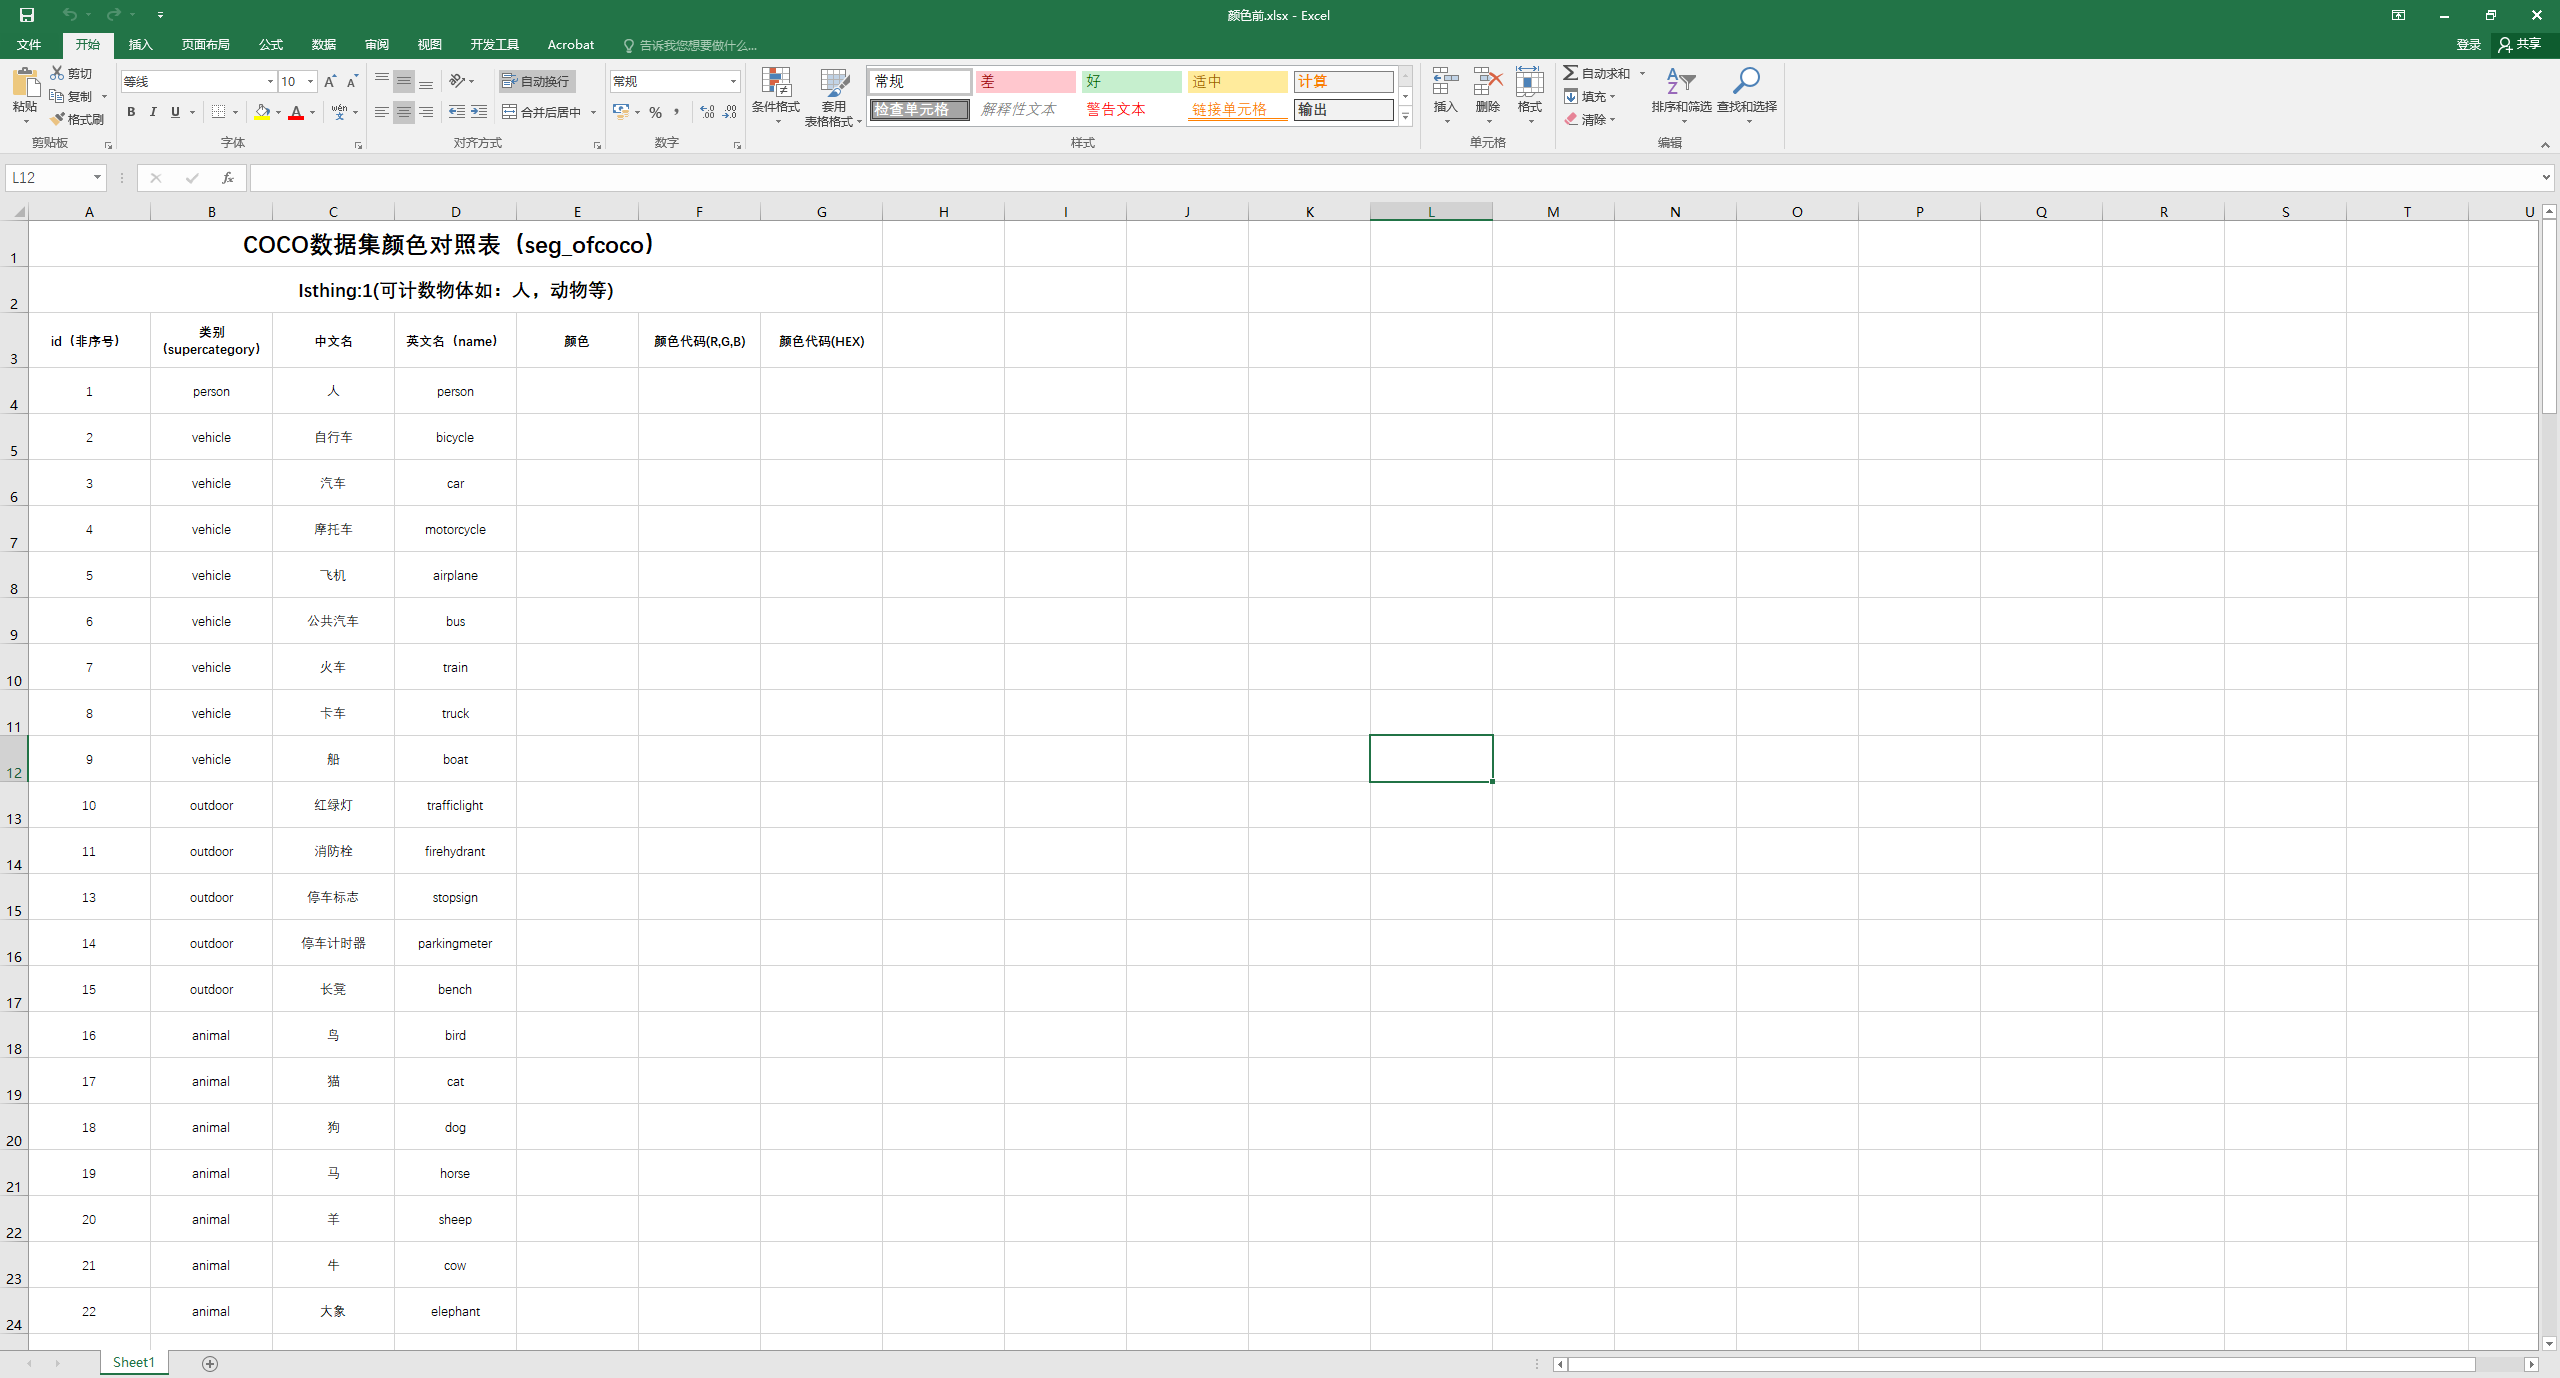The height and width of the screenshot is (1378, 2560).
Task: Click the Insert Function fx icon
Action: (x=228, y=178)
